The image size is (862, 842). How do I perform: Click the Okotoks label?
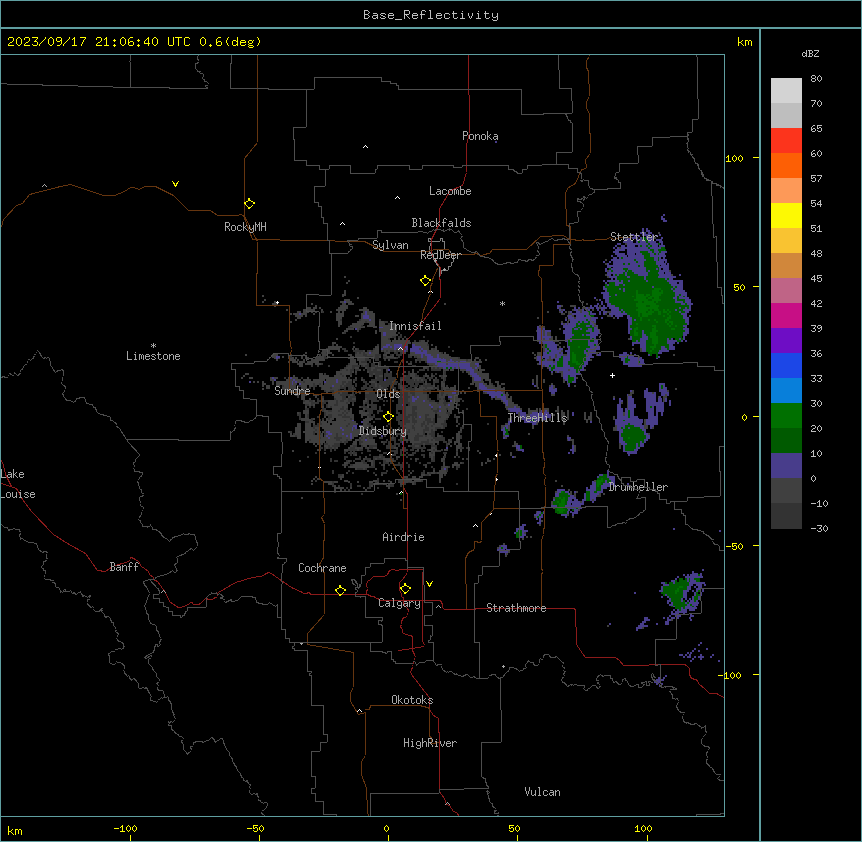412,700
